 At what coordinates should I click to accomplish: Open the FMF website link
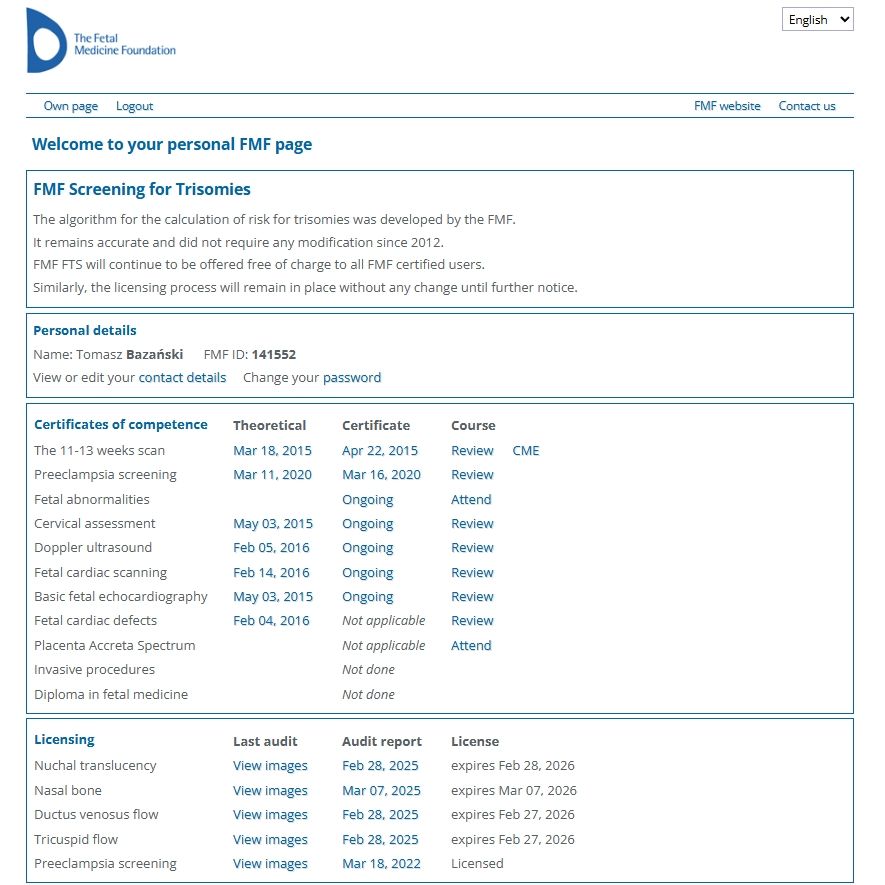click(x=727, y=106)
